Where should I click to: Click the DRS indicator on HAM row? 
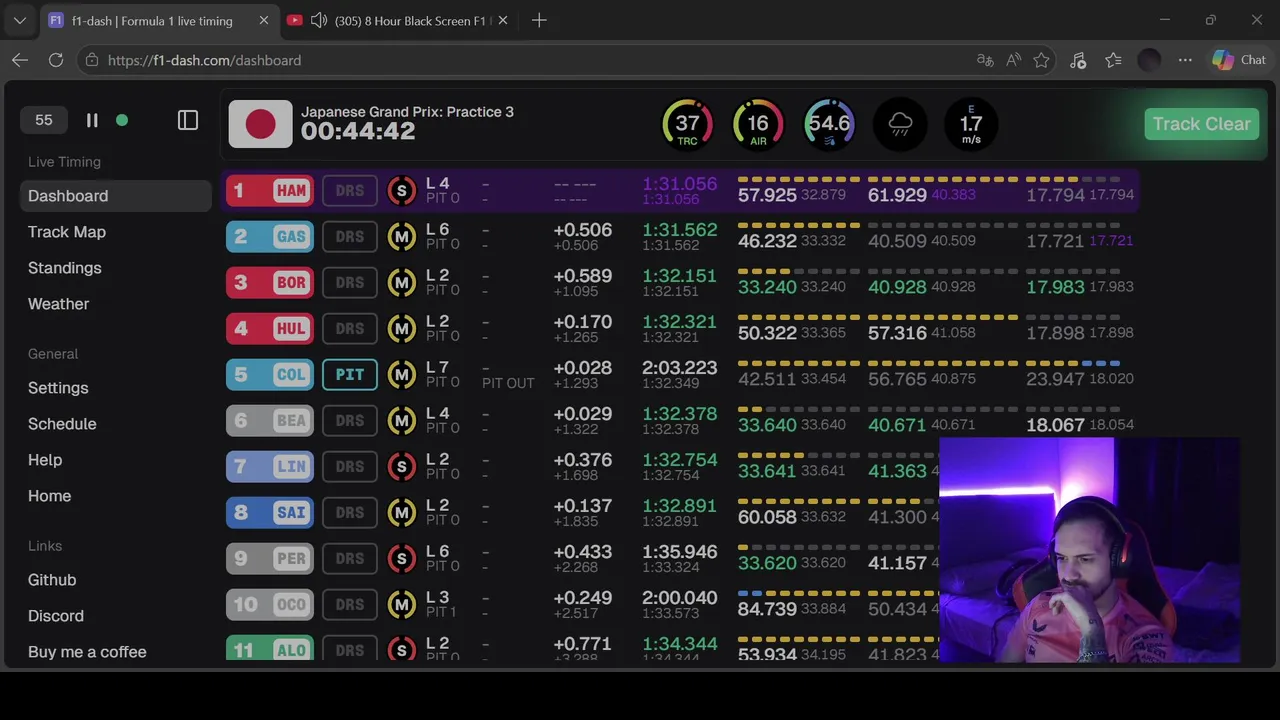[x=350, y=190]
